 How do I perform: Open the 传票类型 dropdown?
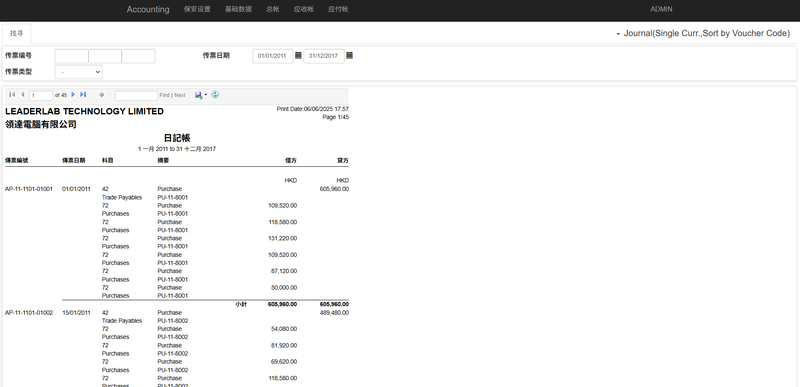(x=79, y=72)
